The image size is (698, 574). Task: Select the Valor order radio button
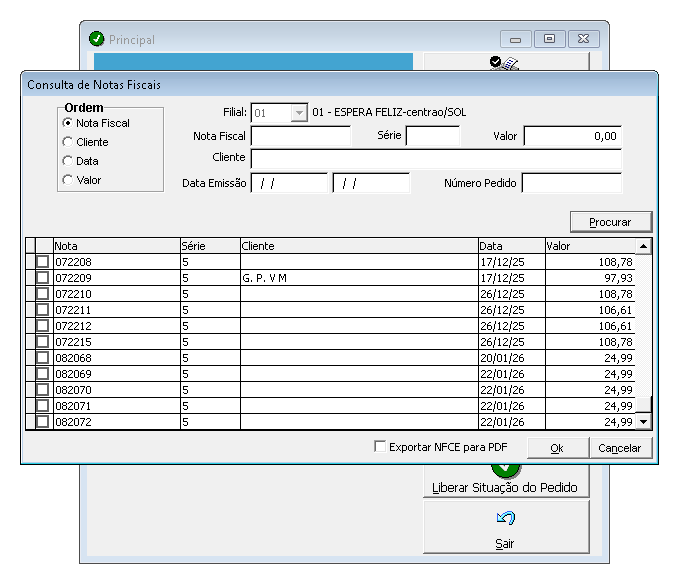68,180
